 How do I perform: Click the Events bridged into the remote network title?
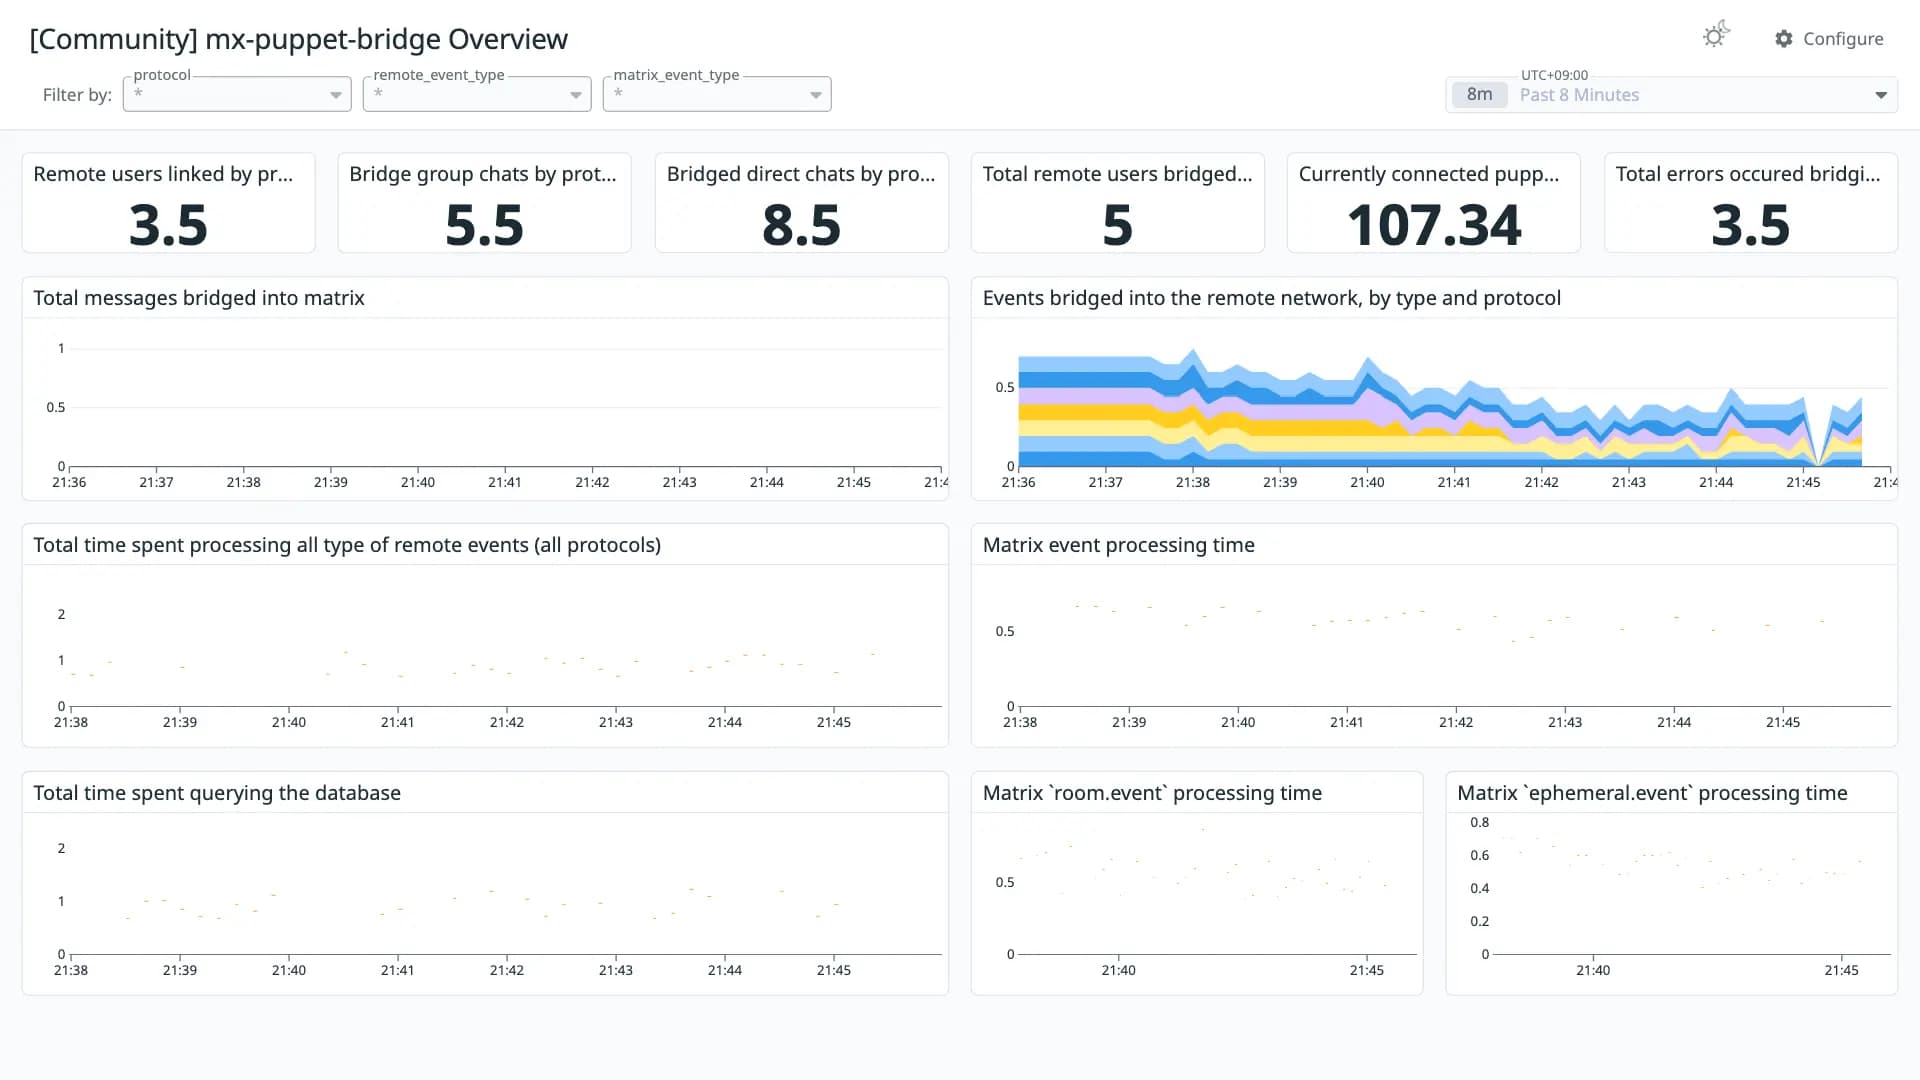[1271, 298]
